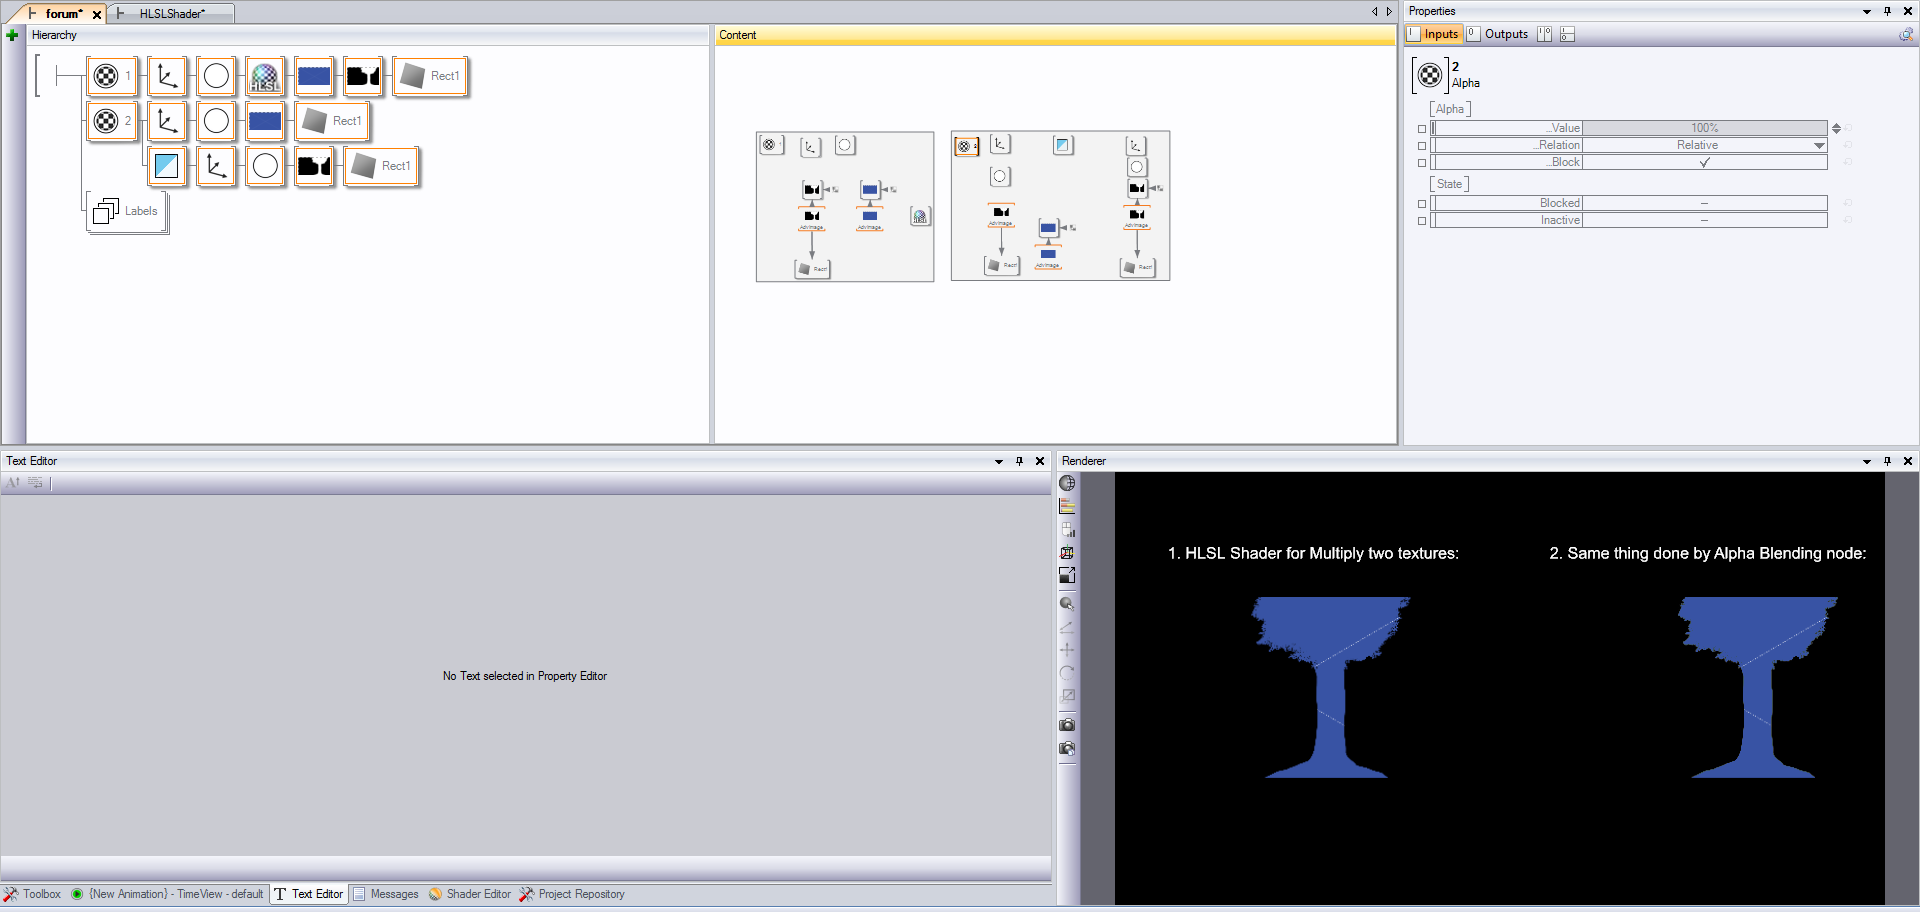Toggle the Block property checkmark
The width and height of the screenshot is (1920, 912).
pyautogui.click(x=1704, y=162)
